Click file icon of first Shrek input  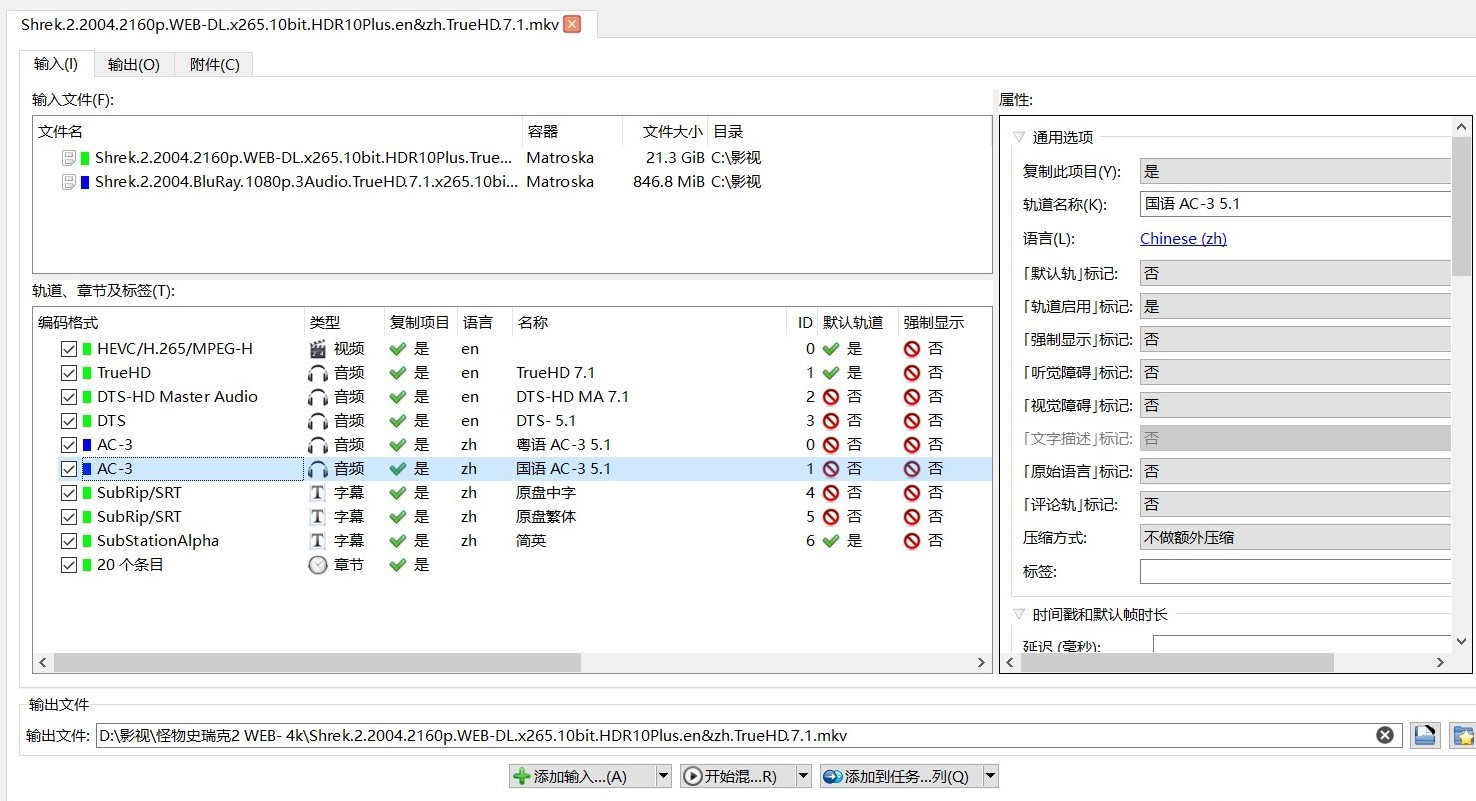[x=69, y=158]
